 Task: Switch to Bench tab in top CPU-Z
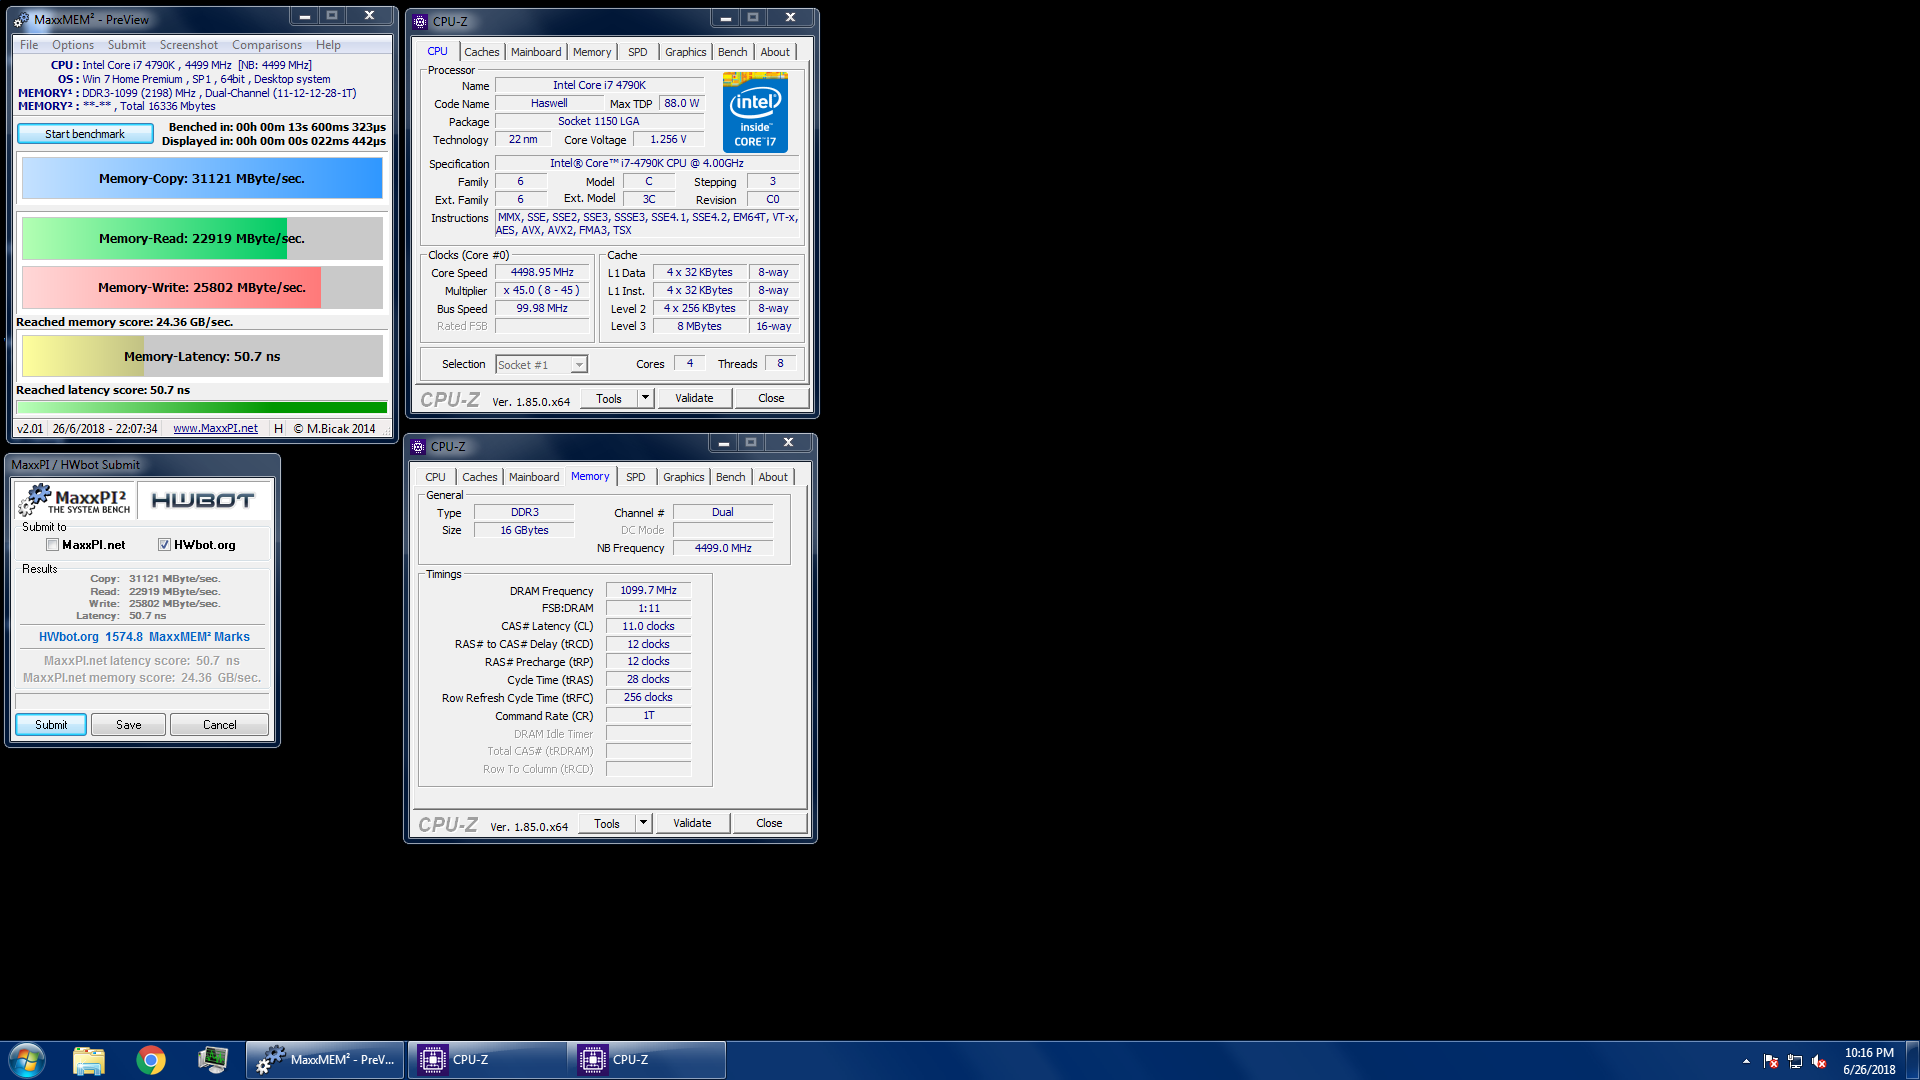click(x=732, y=52)
